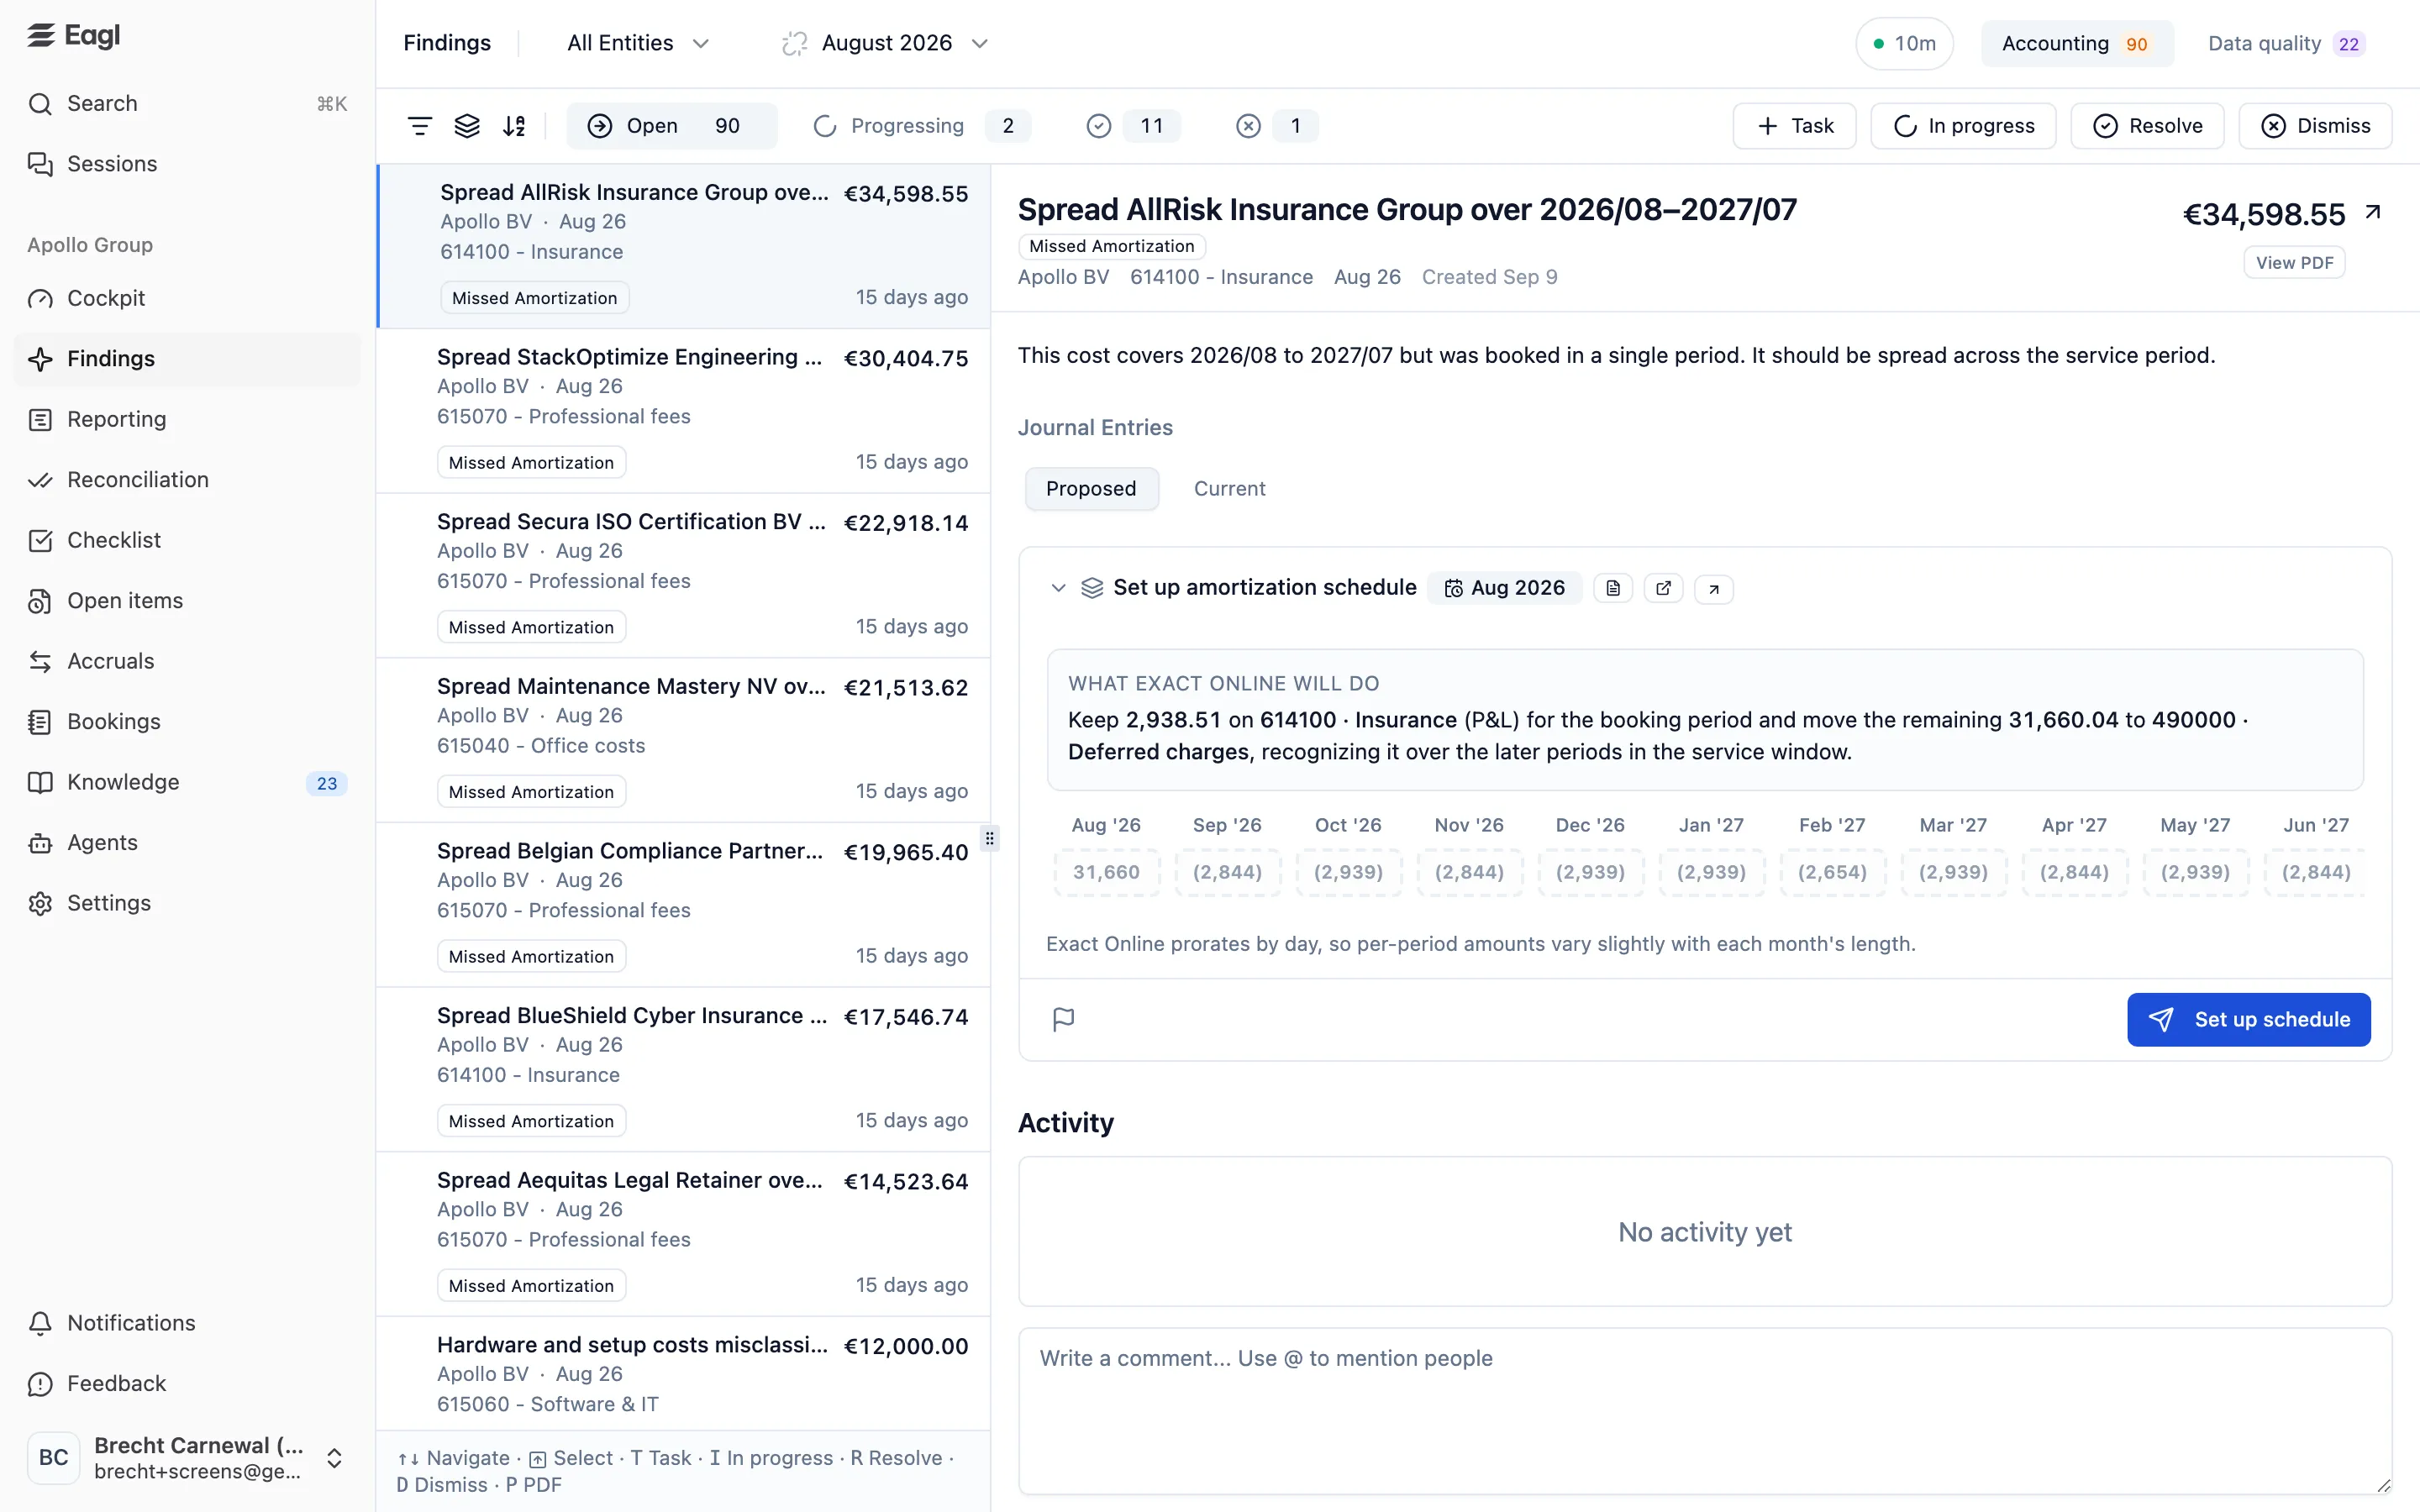
Task: Switch to the Proposed journal entries tab
Action: [x=1091, y=488]
